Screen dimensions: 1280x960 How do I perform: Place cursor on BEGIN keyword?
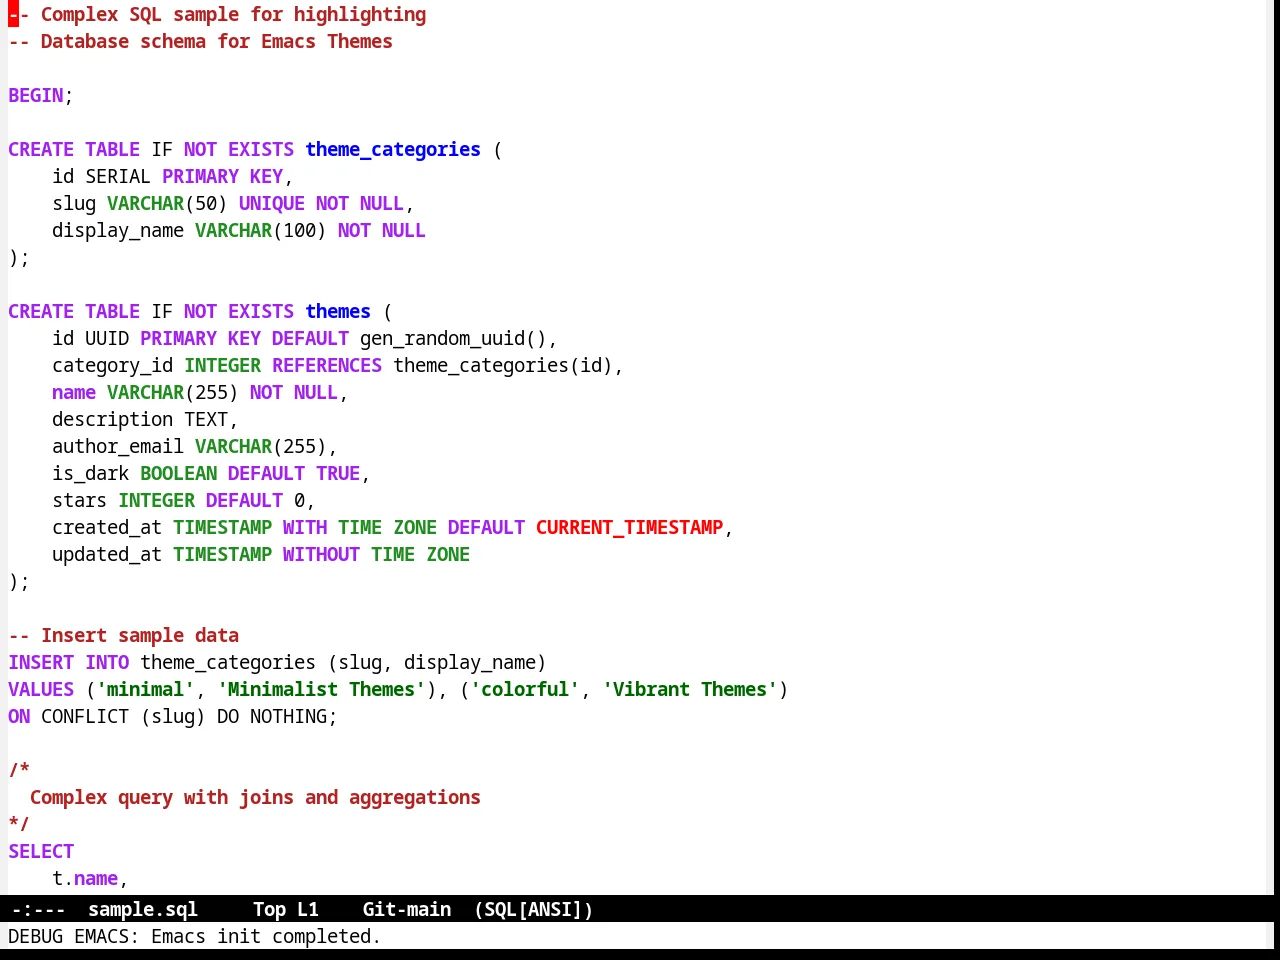pyautogui.click(x=36, y=95)
